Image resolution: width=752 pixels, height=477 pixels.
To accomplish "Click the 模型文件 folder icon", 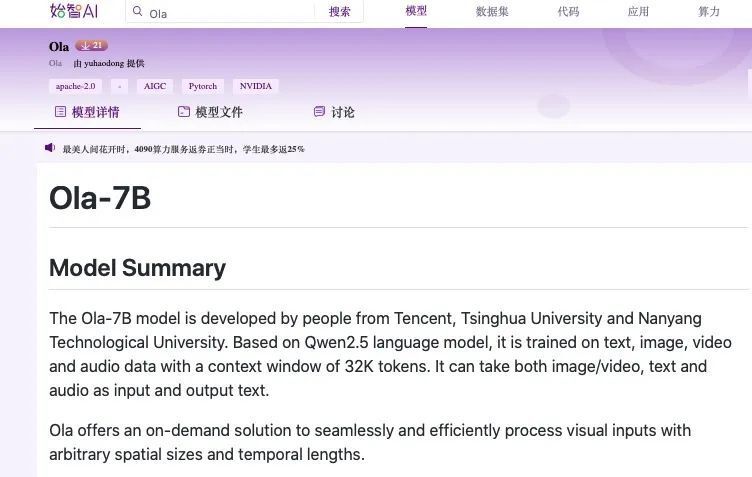I will (184, 112).
